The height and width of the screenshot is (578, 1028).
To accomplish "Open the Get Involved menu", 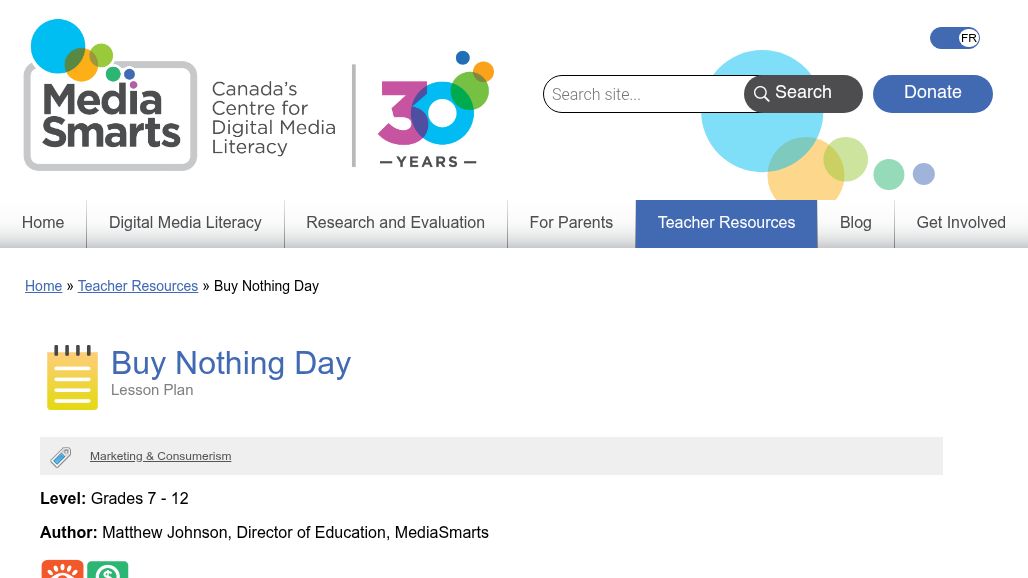I will click(961, 223).
